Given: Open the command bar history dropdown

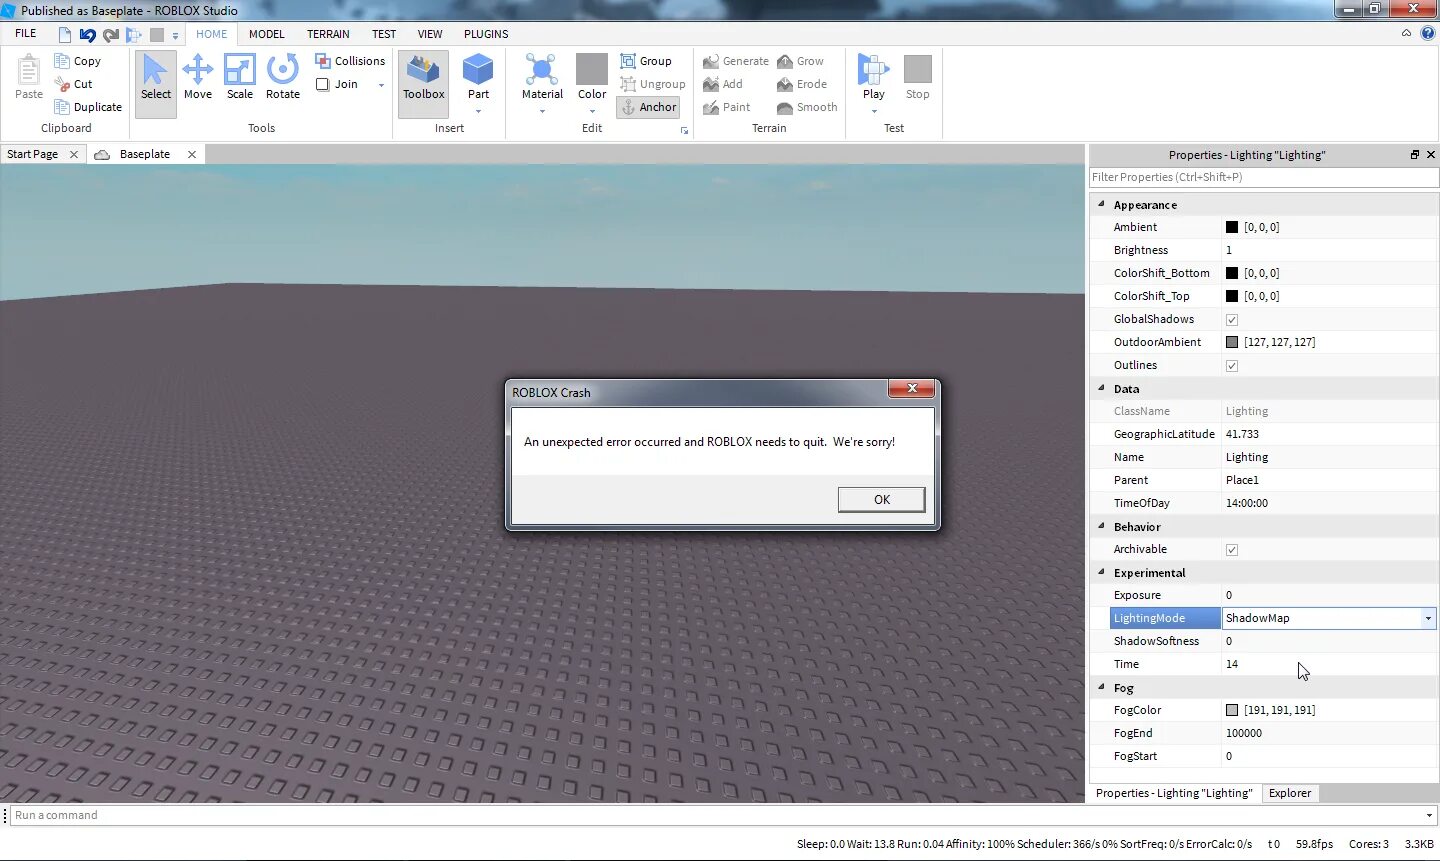Looking at the screenshot, I should click(x=1428, y=816).
